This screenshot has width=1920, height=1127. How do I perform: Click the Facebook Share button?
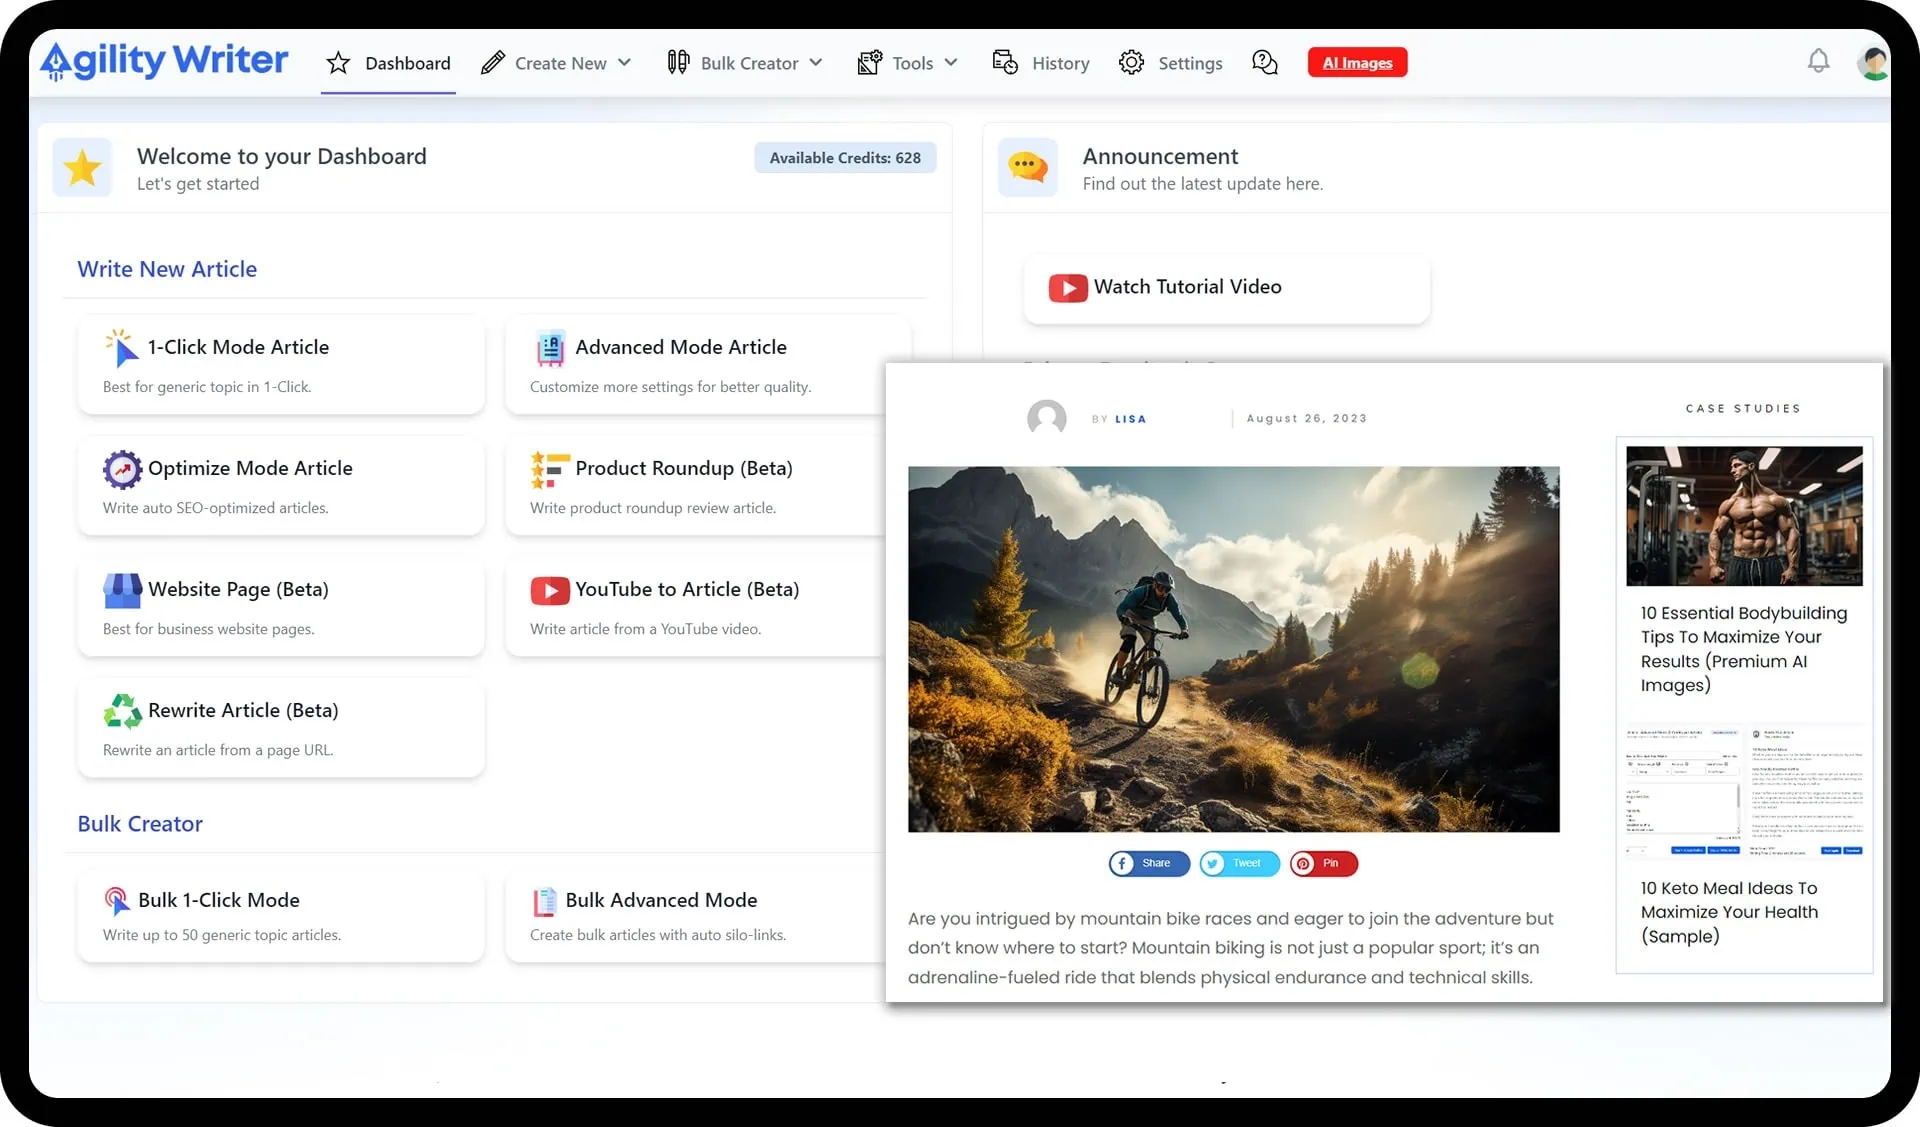1149,863
